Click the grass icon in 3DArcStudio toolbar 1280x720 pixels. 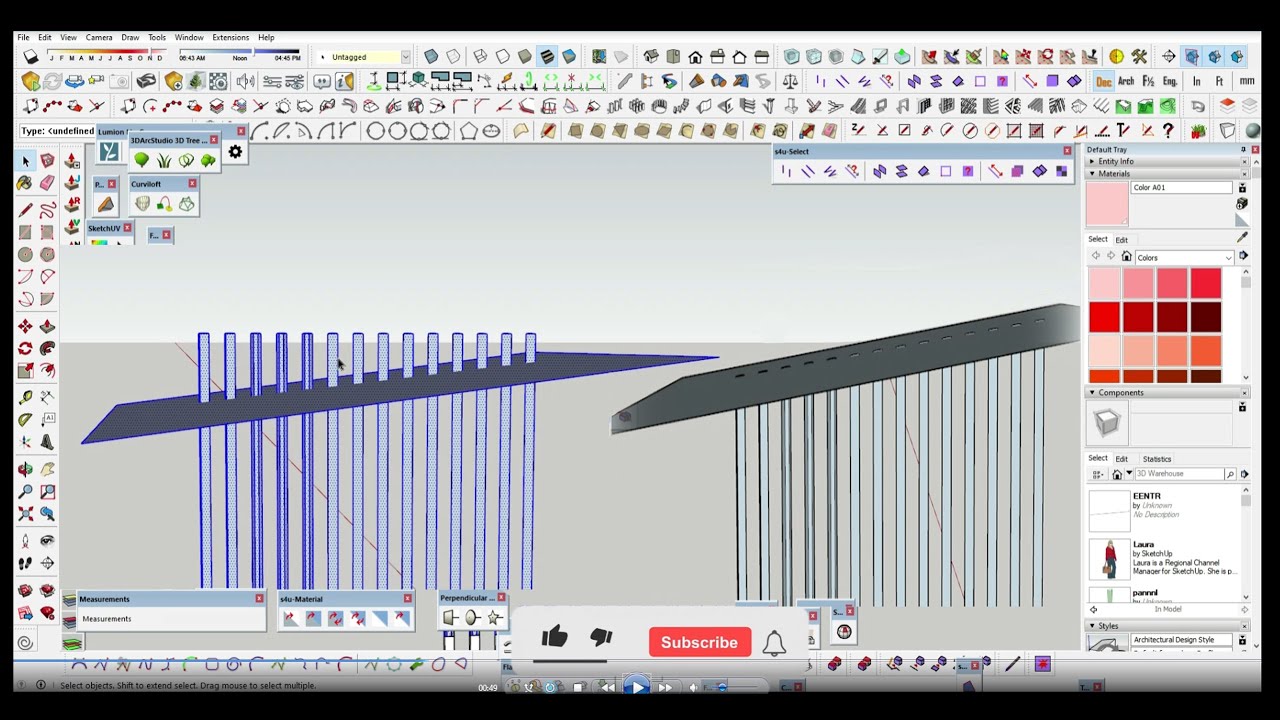pyautogui.click(x=164, y=160)
